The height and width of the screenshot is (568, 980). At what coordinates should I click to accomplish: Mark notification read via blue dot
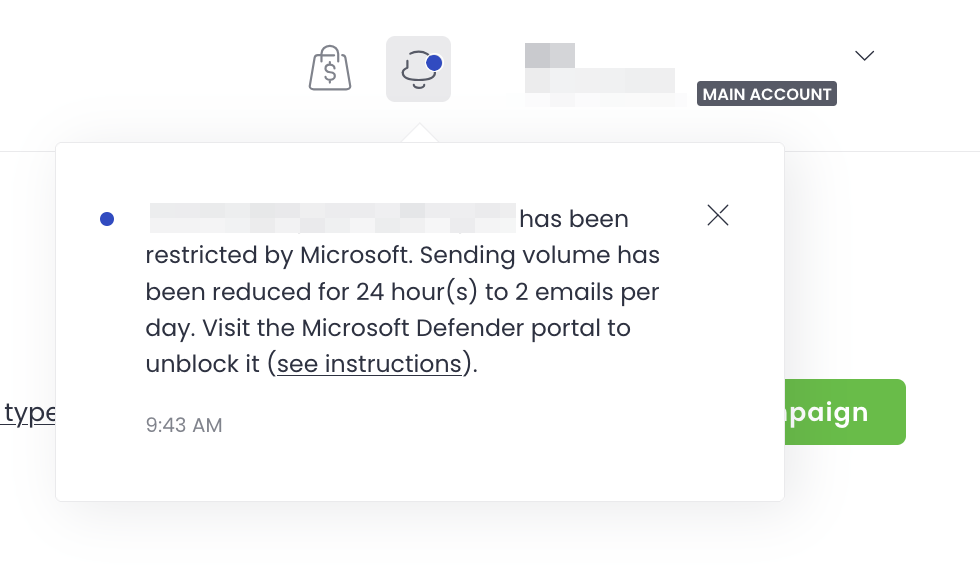(107, 219)
